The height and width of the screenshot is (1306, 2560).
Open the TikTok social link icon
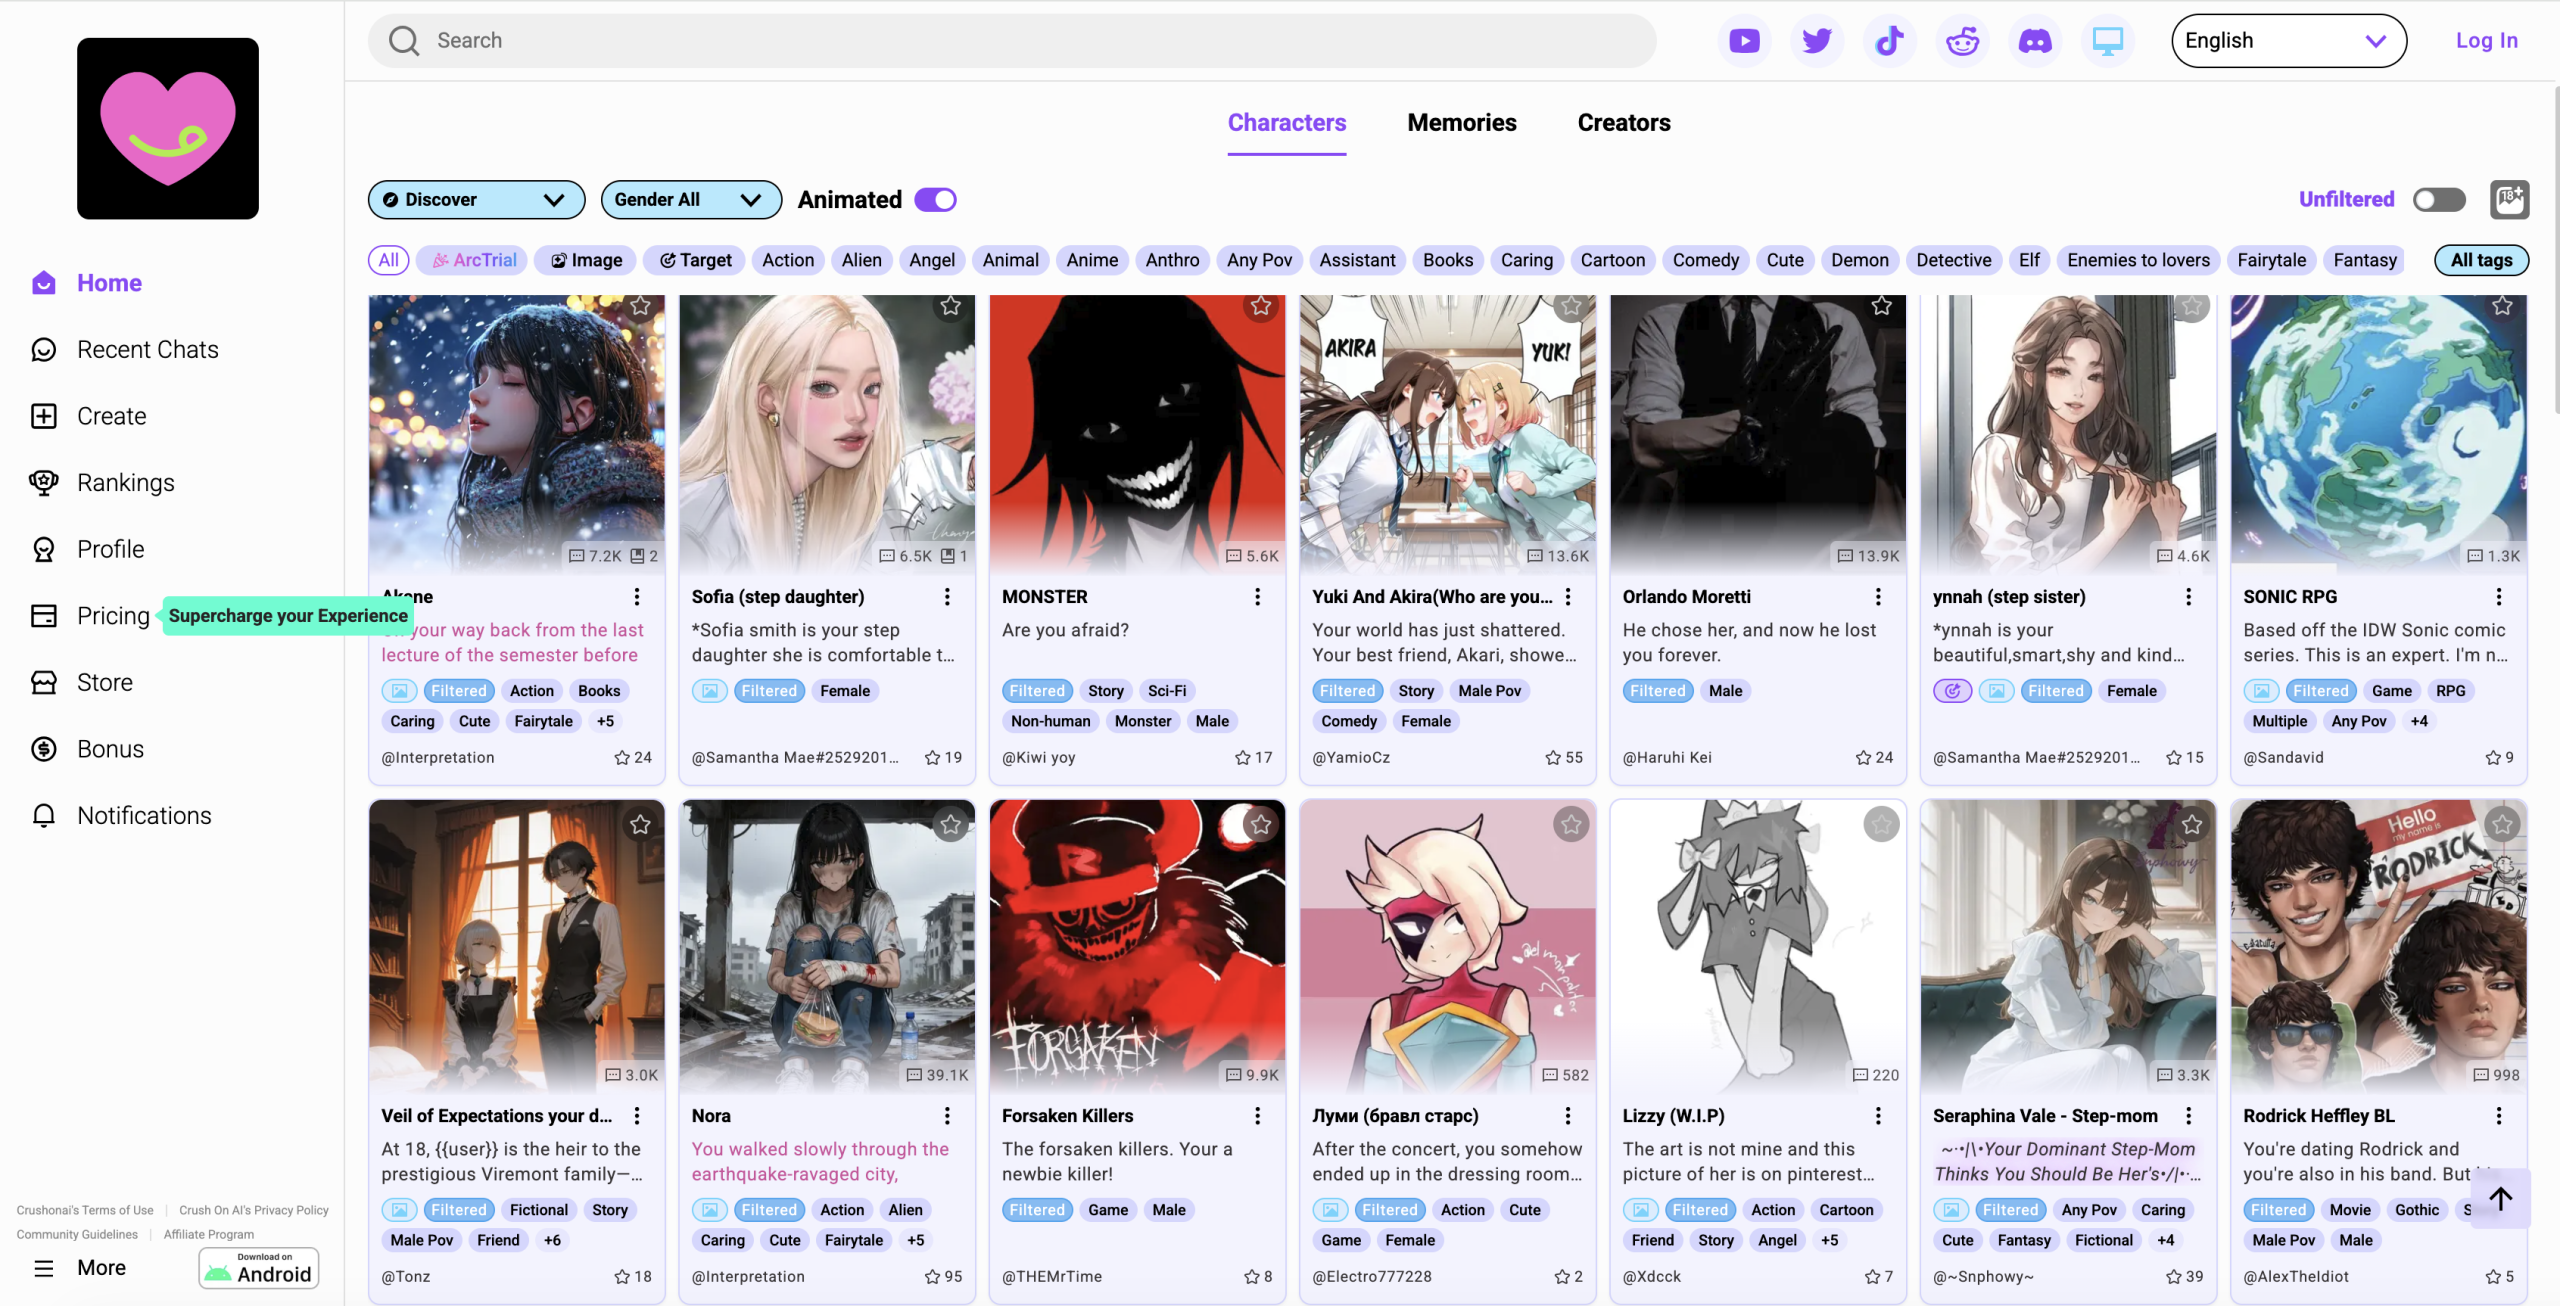pyautogui.click(x=1889, y=41)
